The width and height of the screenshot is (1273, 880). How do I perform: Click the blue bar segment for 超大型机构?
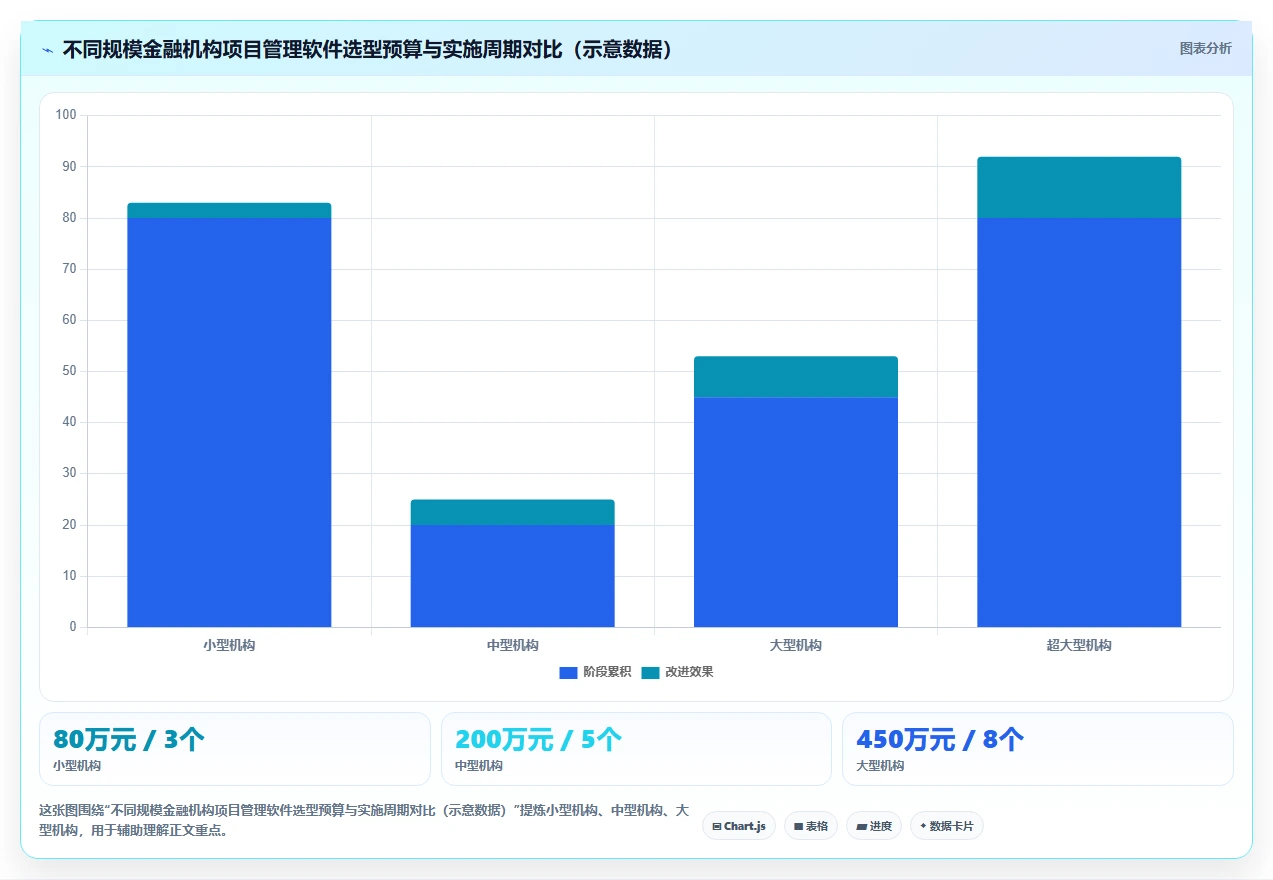(1079, 422)
